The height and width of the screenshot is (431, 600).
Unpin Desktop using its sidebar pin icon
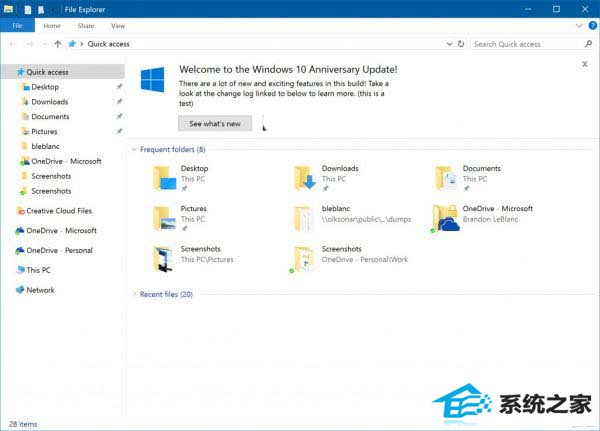click(119, 87)
